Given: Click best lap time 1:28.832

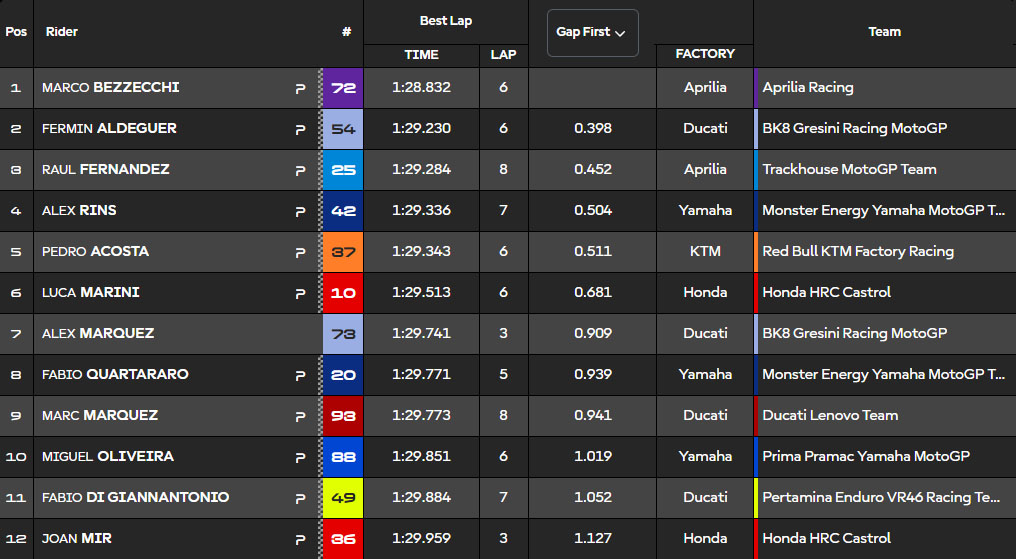Looking at the screenshot, I should [x=421, y=87].
